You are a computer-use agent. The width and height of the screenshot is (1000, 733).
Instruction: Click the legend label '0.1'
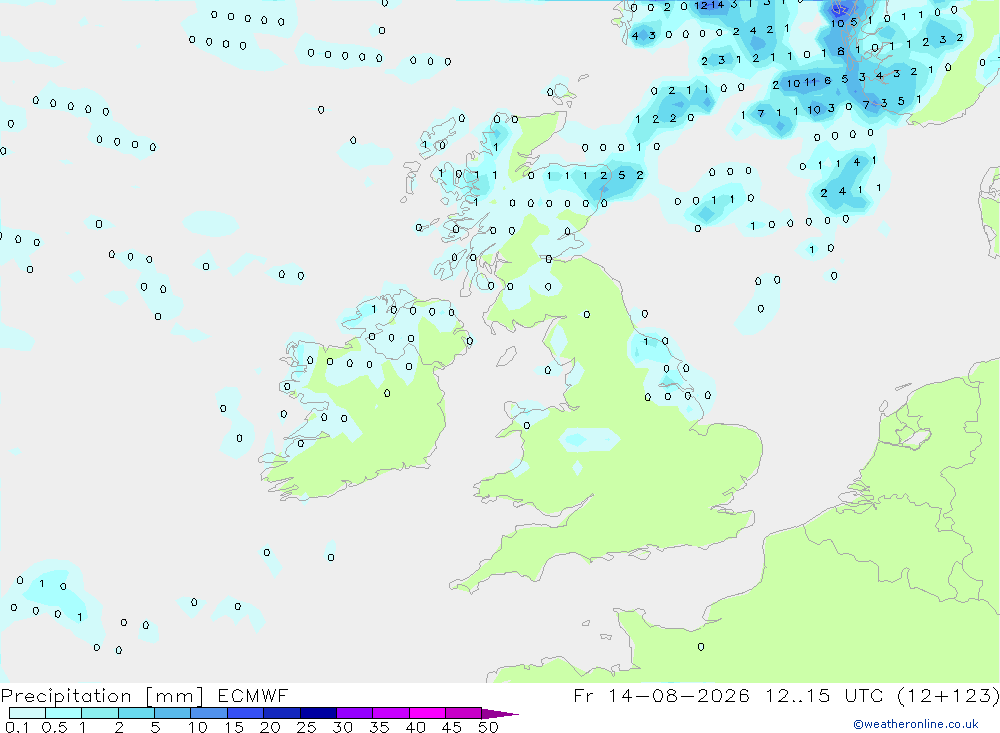pos(17,727)
